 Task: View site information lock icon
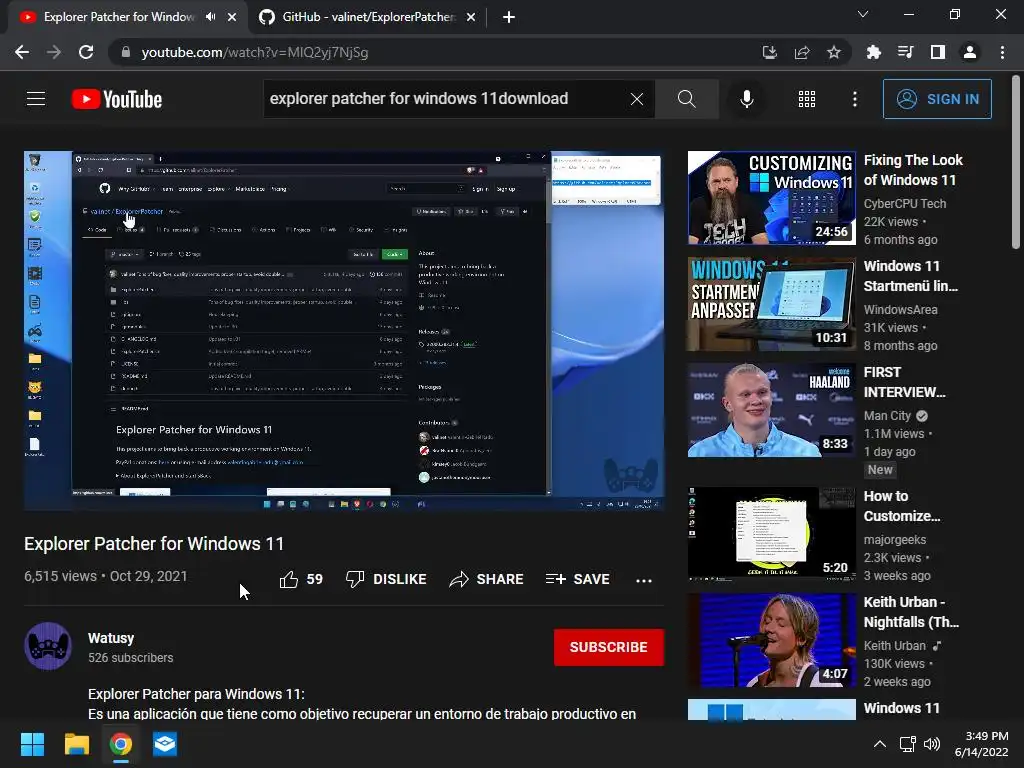pos(126,52)
